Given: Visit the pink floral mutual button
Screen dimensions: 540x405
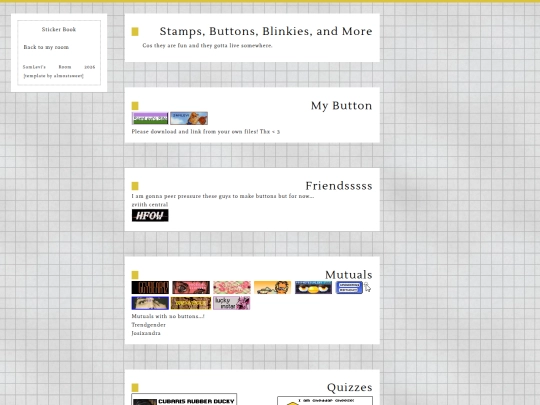Looking at the screenshot, I should tap(232, 288).
